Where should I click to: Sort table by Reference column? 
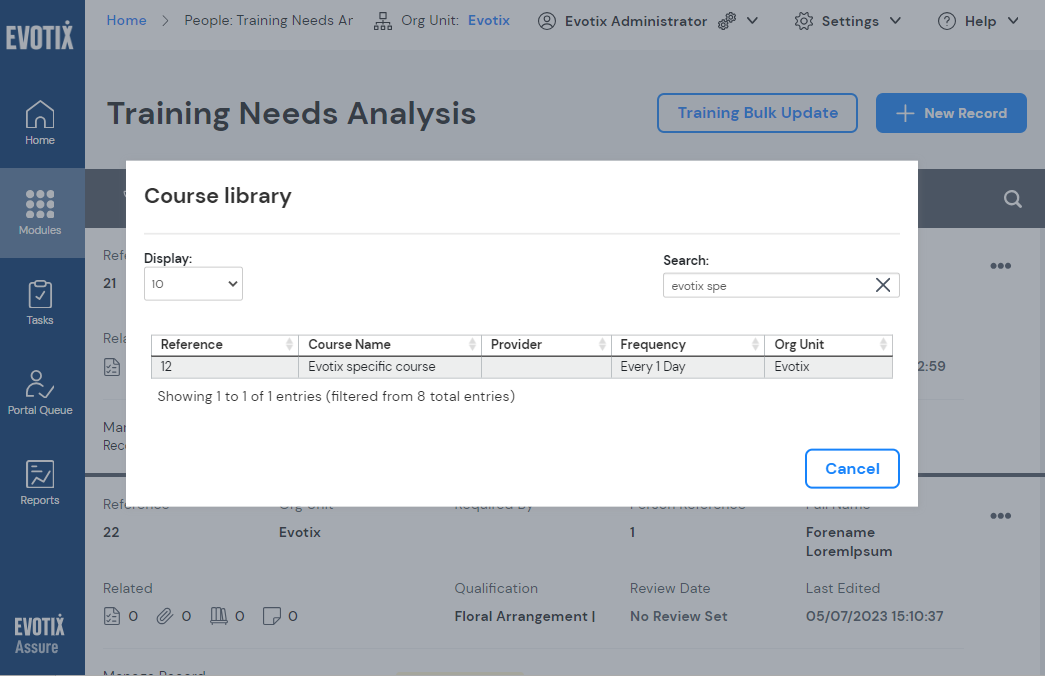[225, 345]
